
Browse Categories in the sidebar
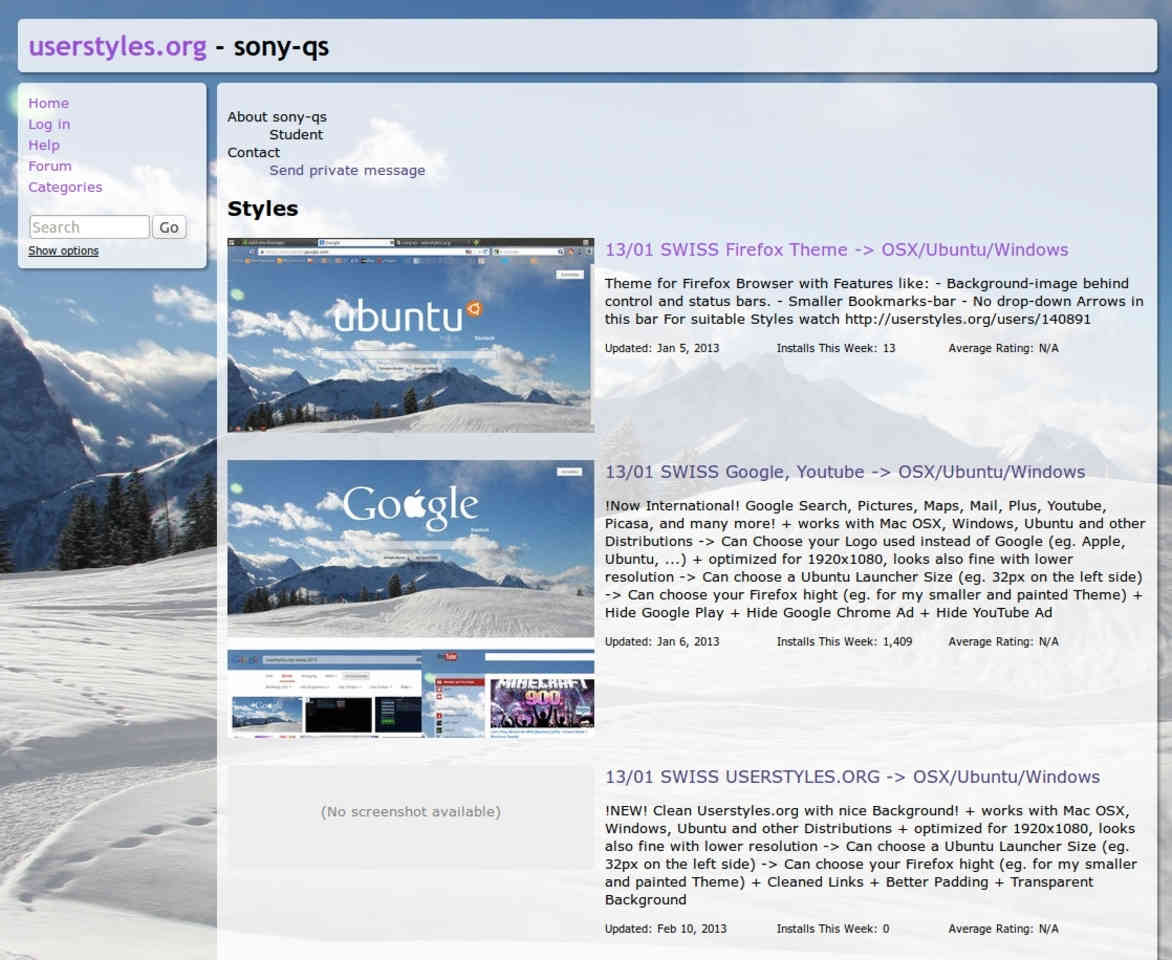(65, 187)
